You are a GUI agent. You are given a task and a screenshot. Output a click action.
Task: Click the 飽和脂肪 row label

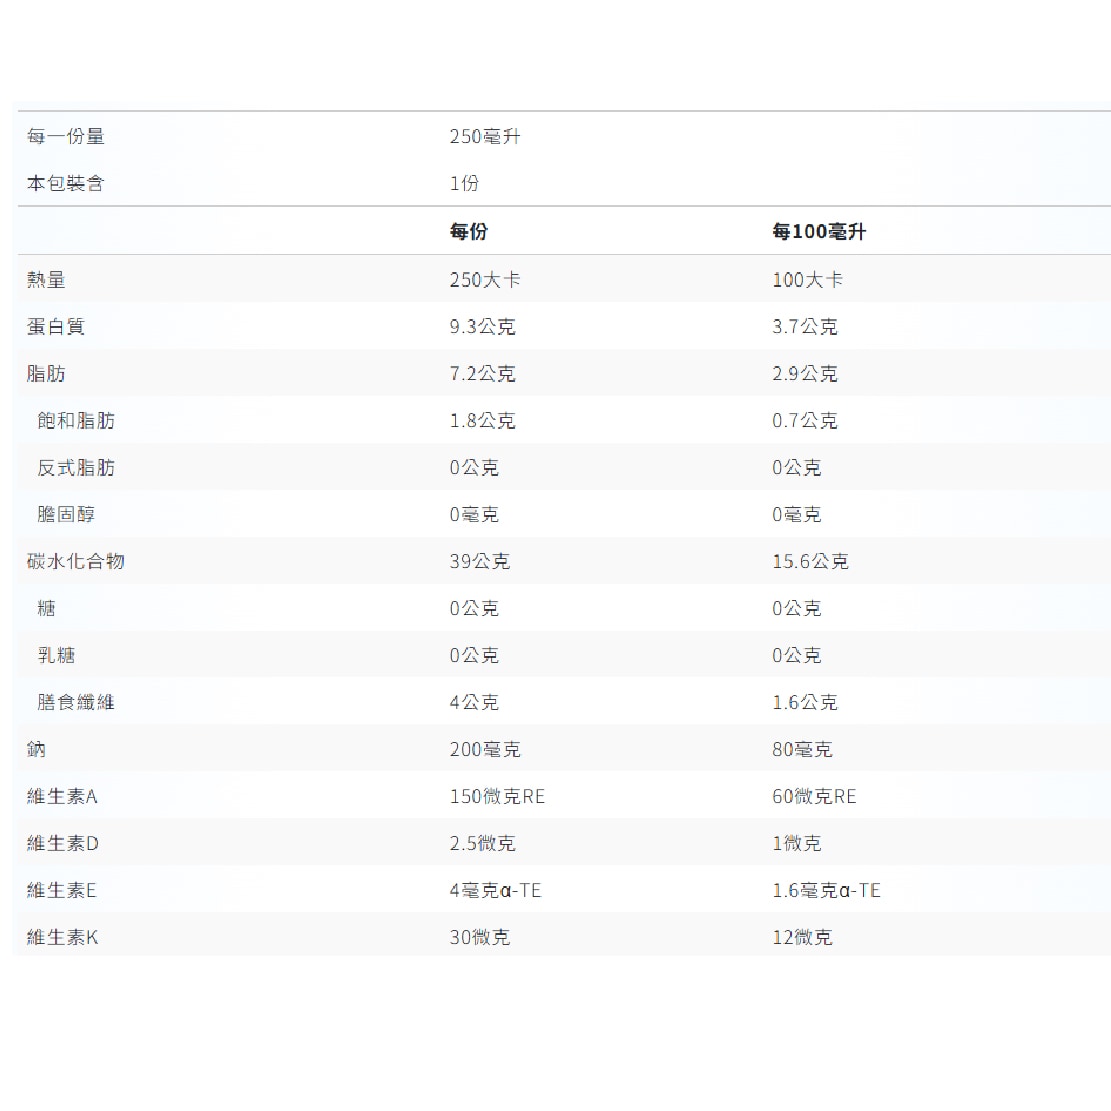pos(76,421)
